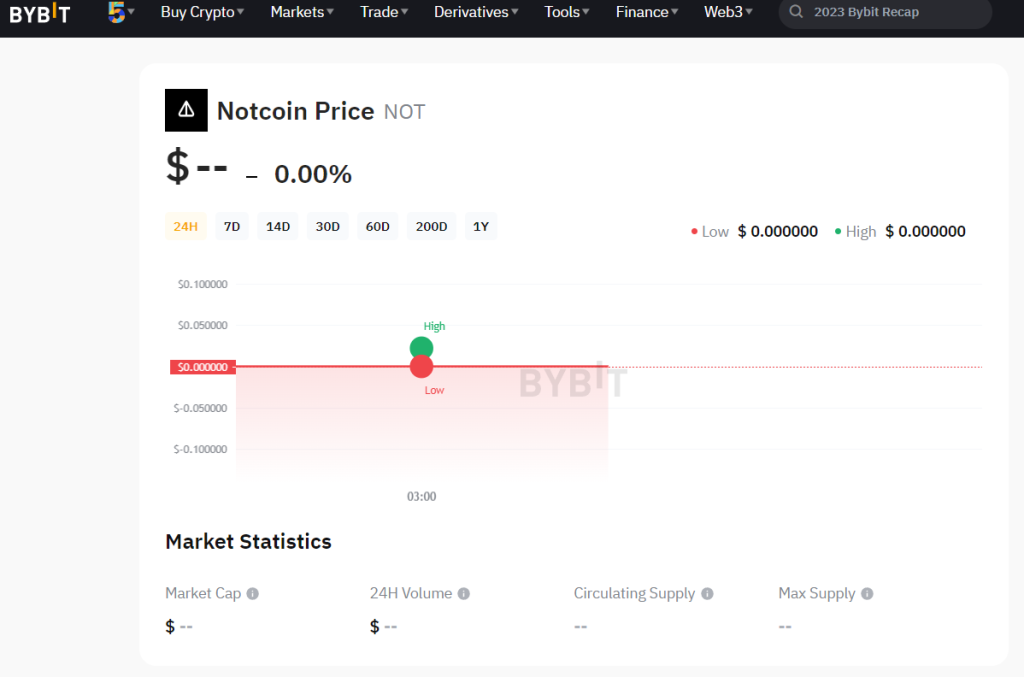Click the 24H Volume info icon
This screenshot has width=1024, height=677.
[x=464, y=593]
